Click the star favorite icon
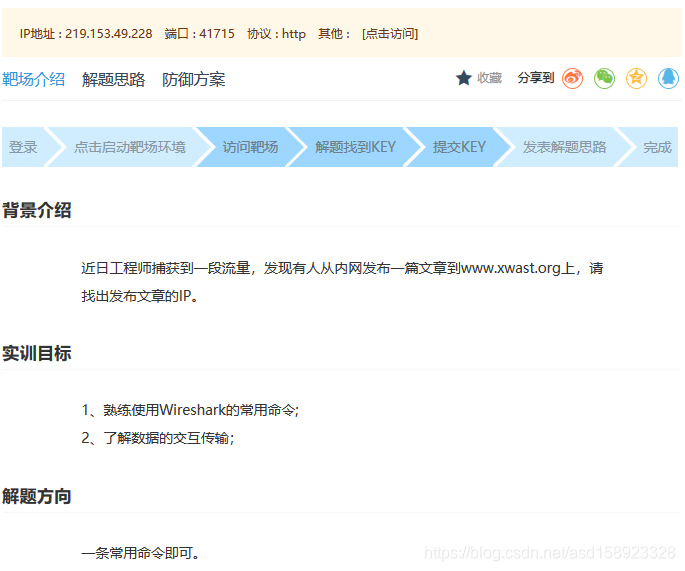The image size is (685, 571). click(464, 78)
